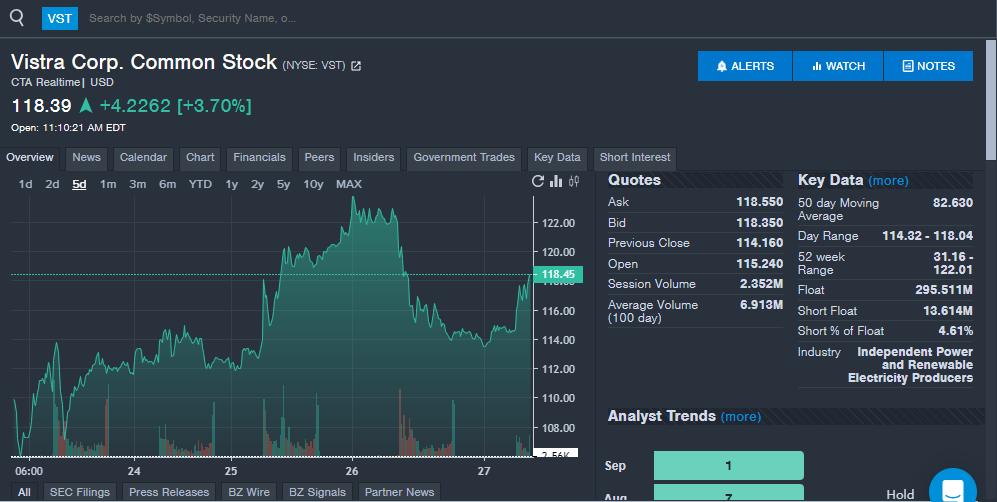Set chart range to YTD

coord(200,184)
